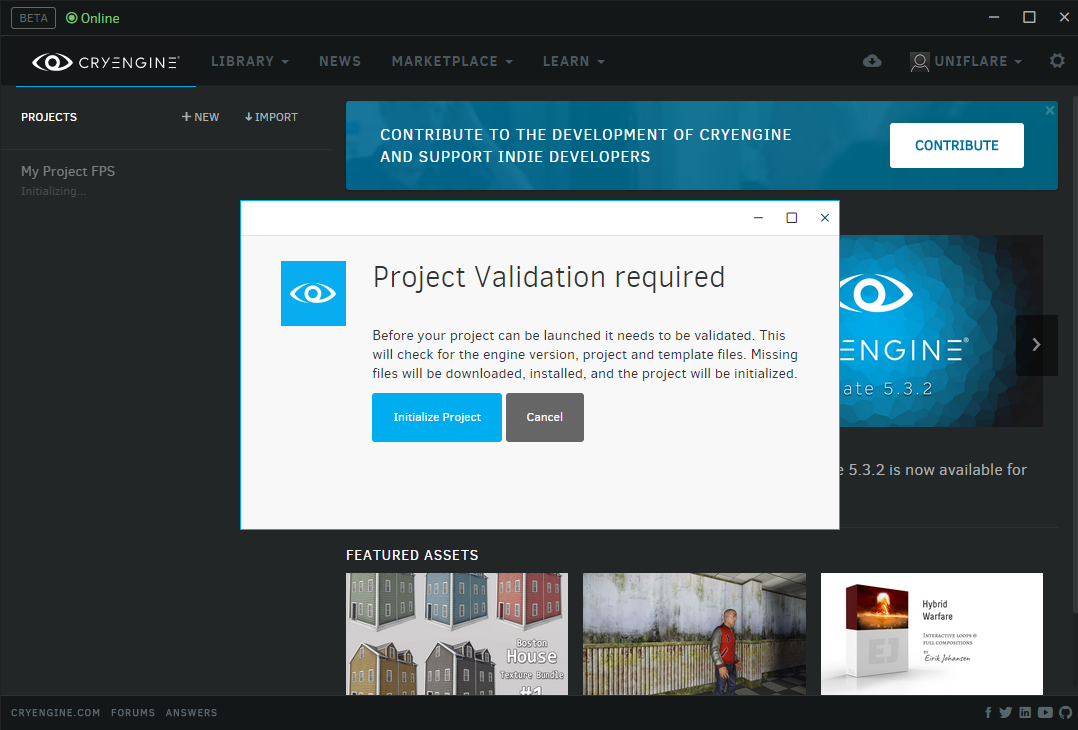This screenshot has width=1078, height=730.
Task: Click the user avatar icon
Action: coord(919,62)
